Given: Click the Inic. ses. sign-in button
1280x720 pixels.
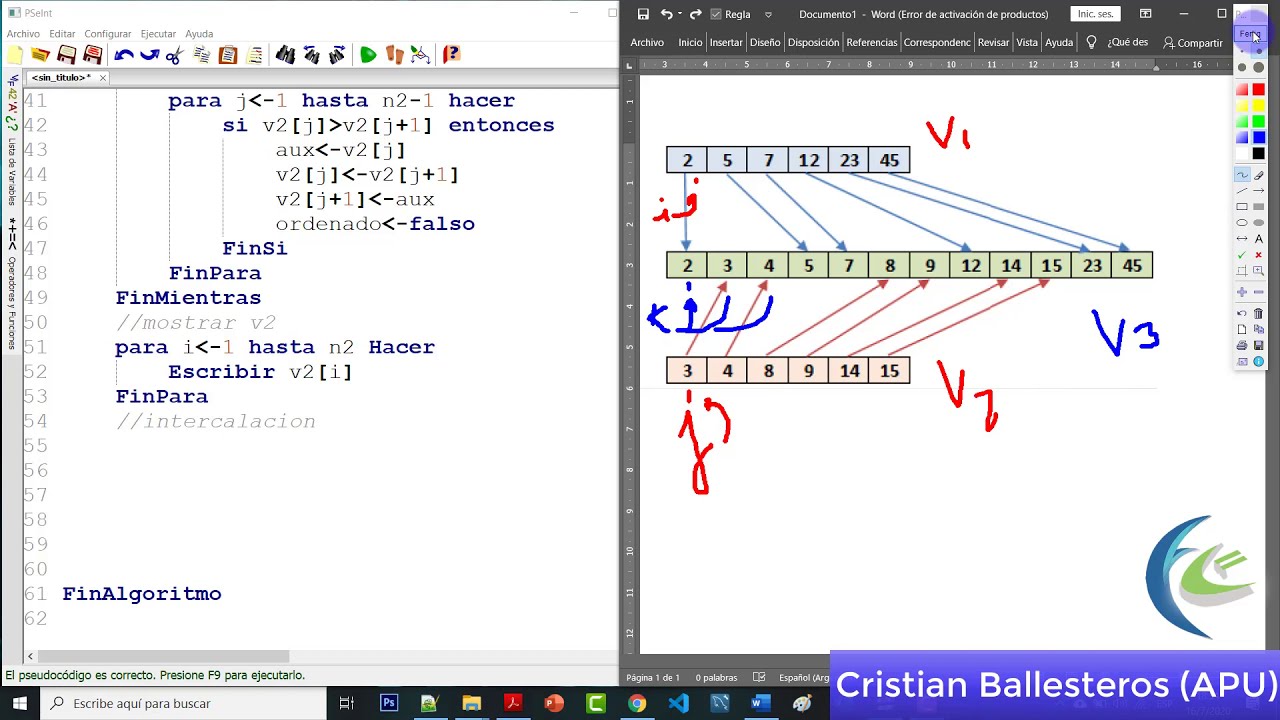Looking at the screenshot, I should click(1095, 14).
